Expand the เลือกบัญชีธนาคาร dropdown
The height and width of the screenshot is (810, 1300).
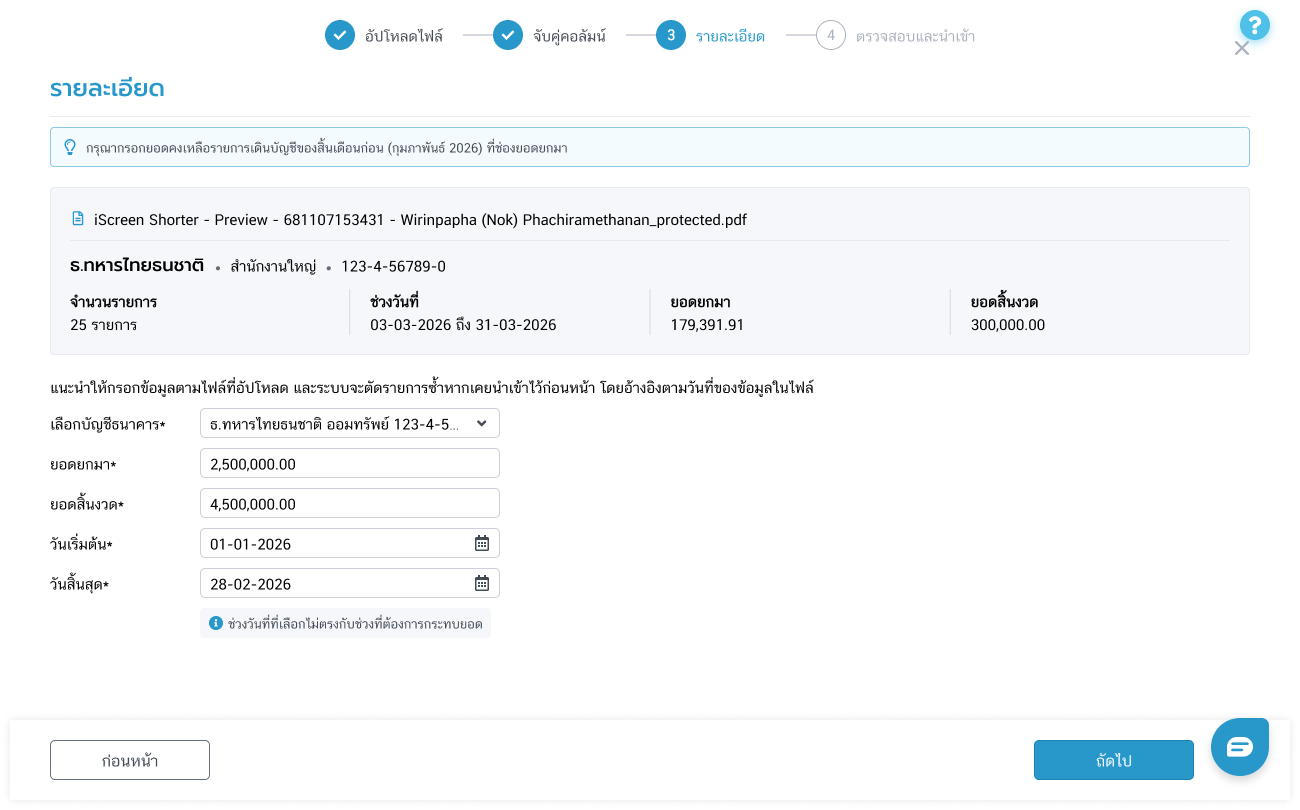pos(340,424)
